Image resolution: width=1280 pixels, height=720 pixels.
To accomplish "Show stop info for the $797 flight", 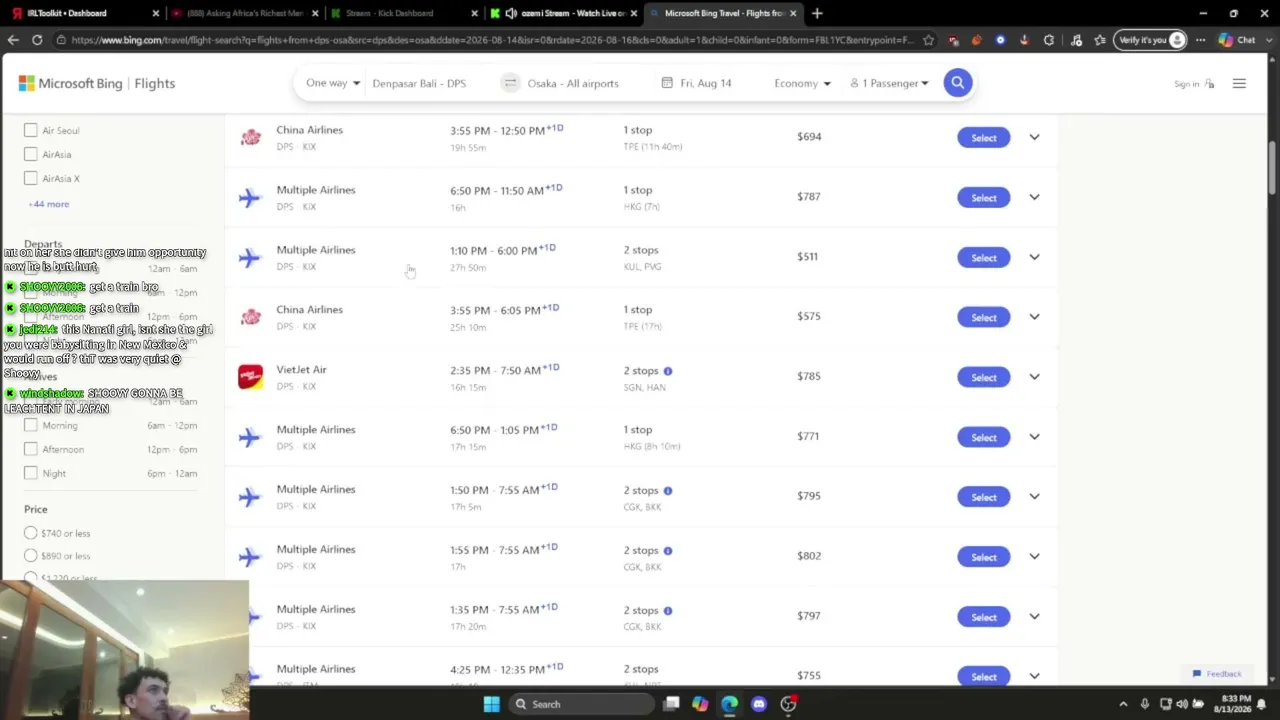I will point(668,611).
